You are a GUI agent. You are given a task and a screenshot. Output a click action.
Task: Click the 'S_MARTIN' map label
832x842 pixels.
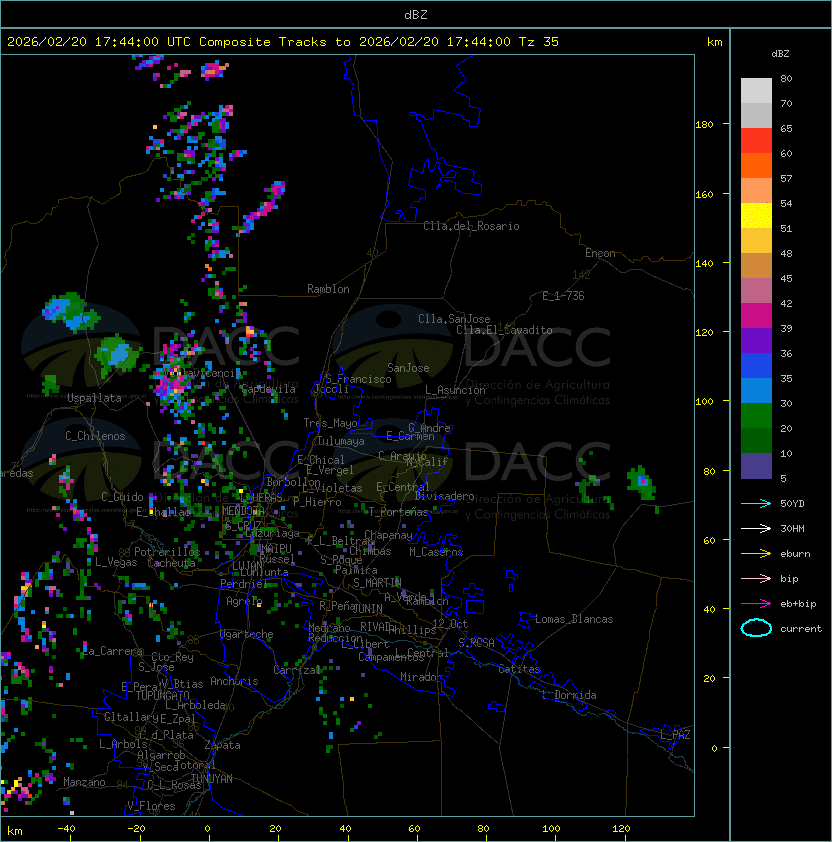click(x=377, y=583)
